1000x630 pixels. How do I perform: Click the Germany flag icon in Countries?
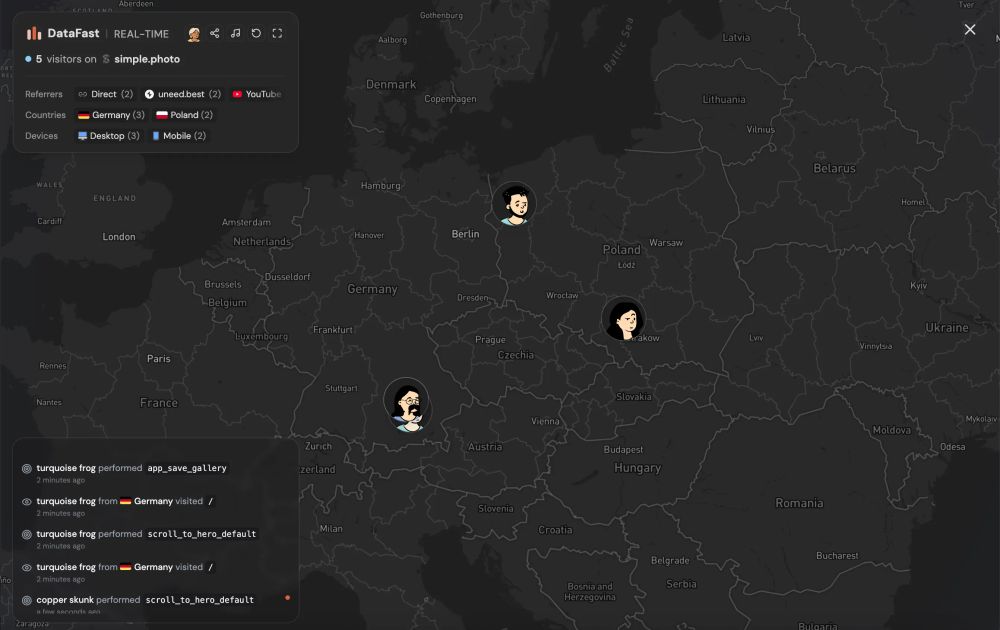click(84, 115)
